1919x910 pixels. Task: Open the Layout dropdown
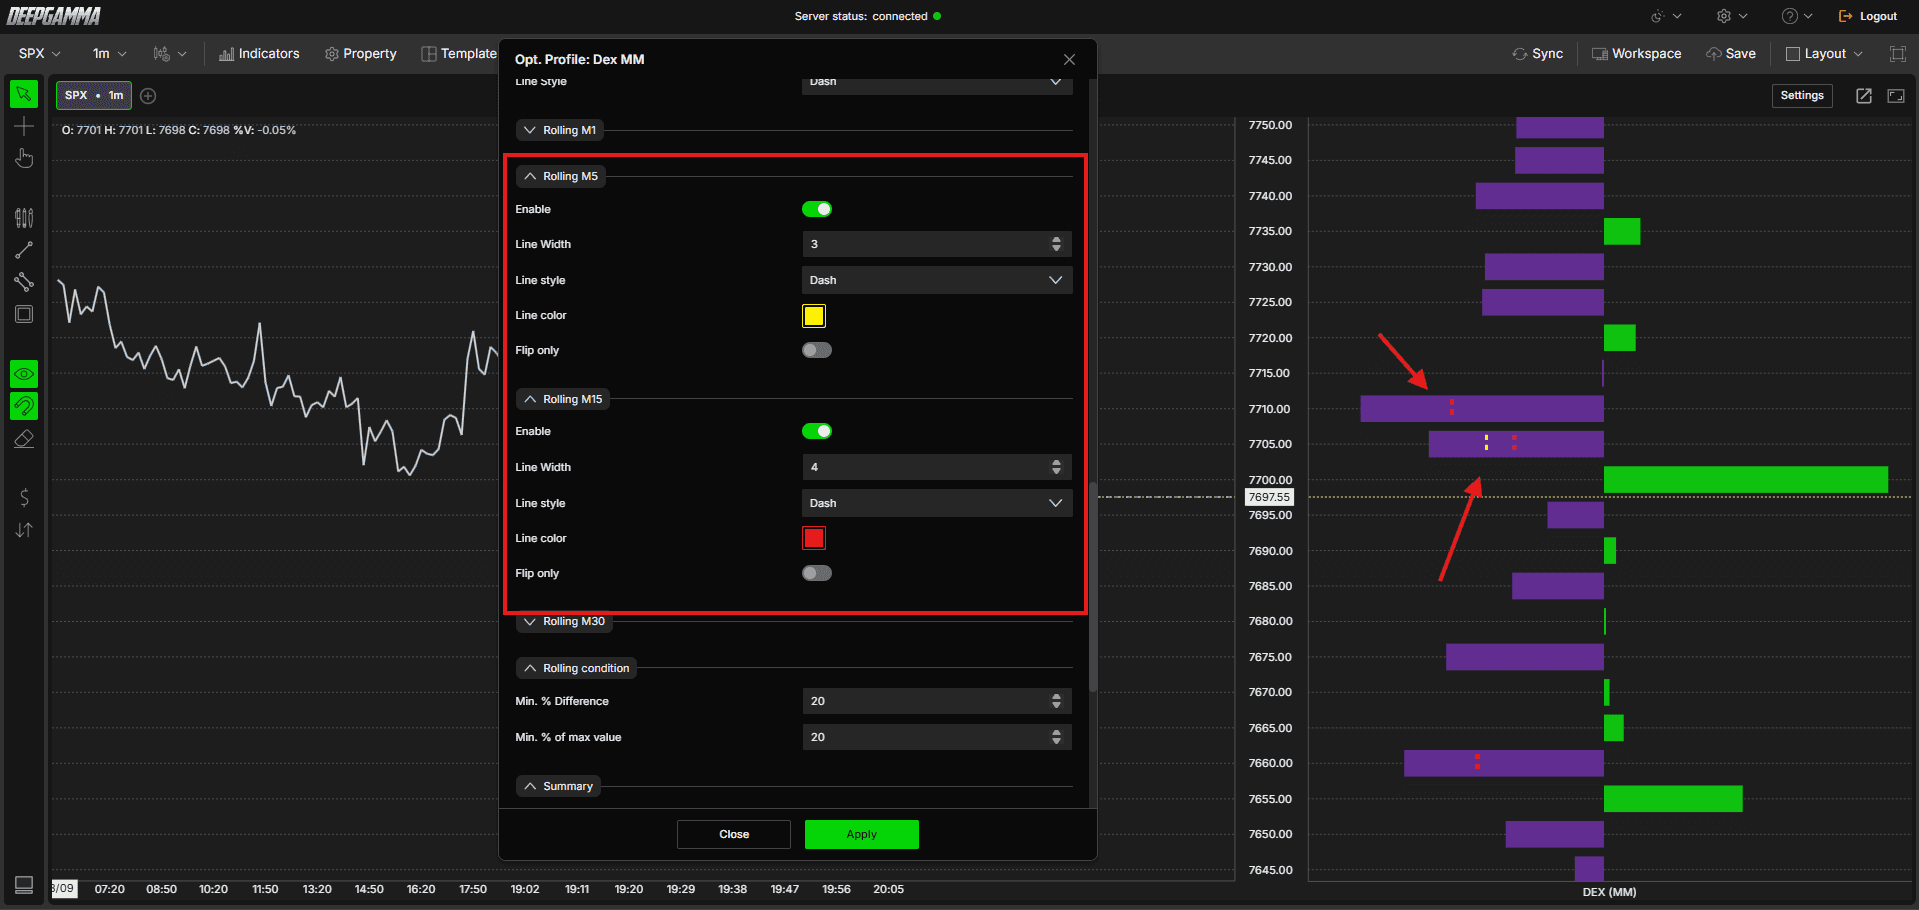click(x=1824, y=54)
